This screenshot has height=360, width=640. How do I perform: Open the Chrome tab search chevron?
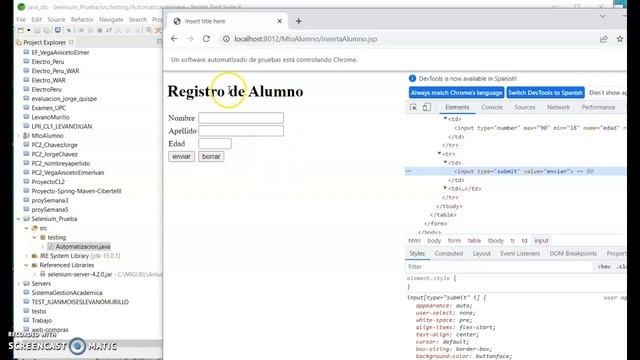602,16
